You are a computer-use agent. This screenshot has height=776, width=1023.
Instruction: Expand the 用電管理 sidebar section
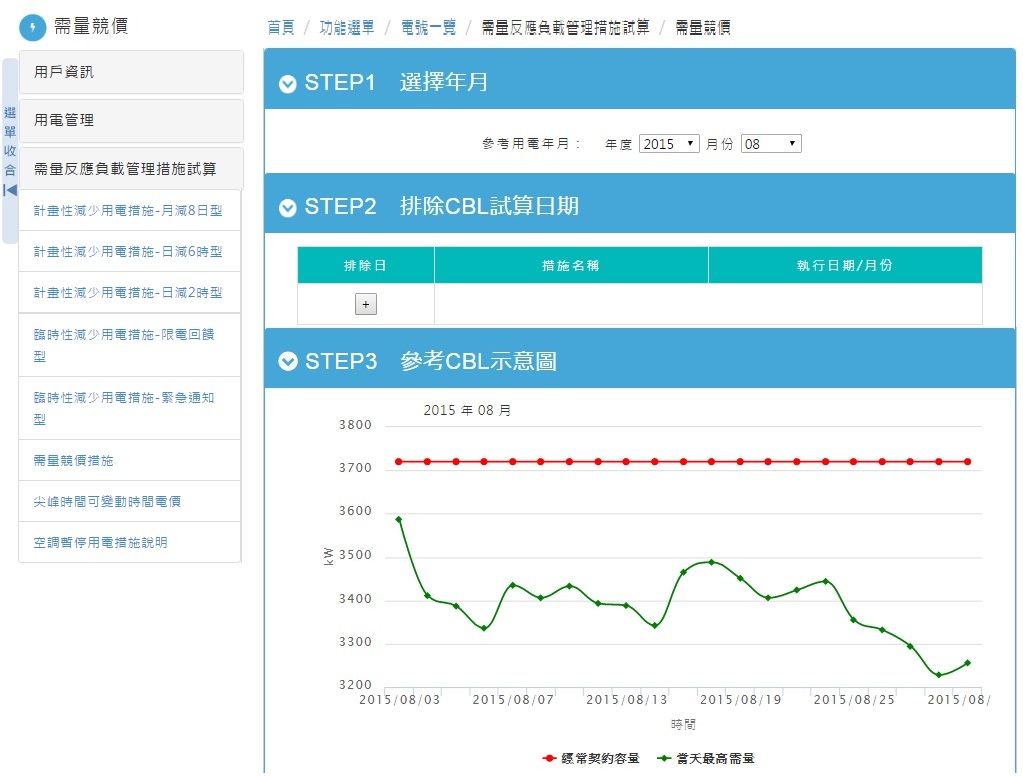tap(131, 120)
